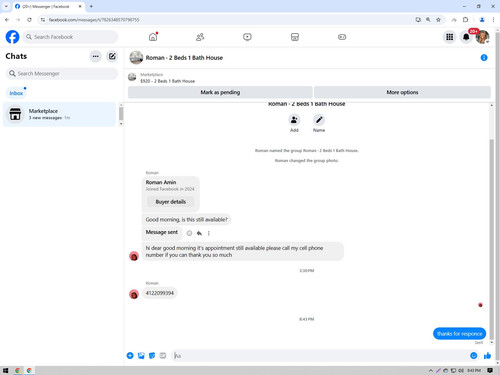This screenshot has width=500, height=375.
Task: React to the 'Message sent' message
Action: tap(189, 233)
